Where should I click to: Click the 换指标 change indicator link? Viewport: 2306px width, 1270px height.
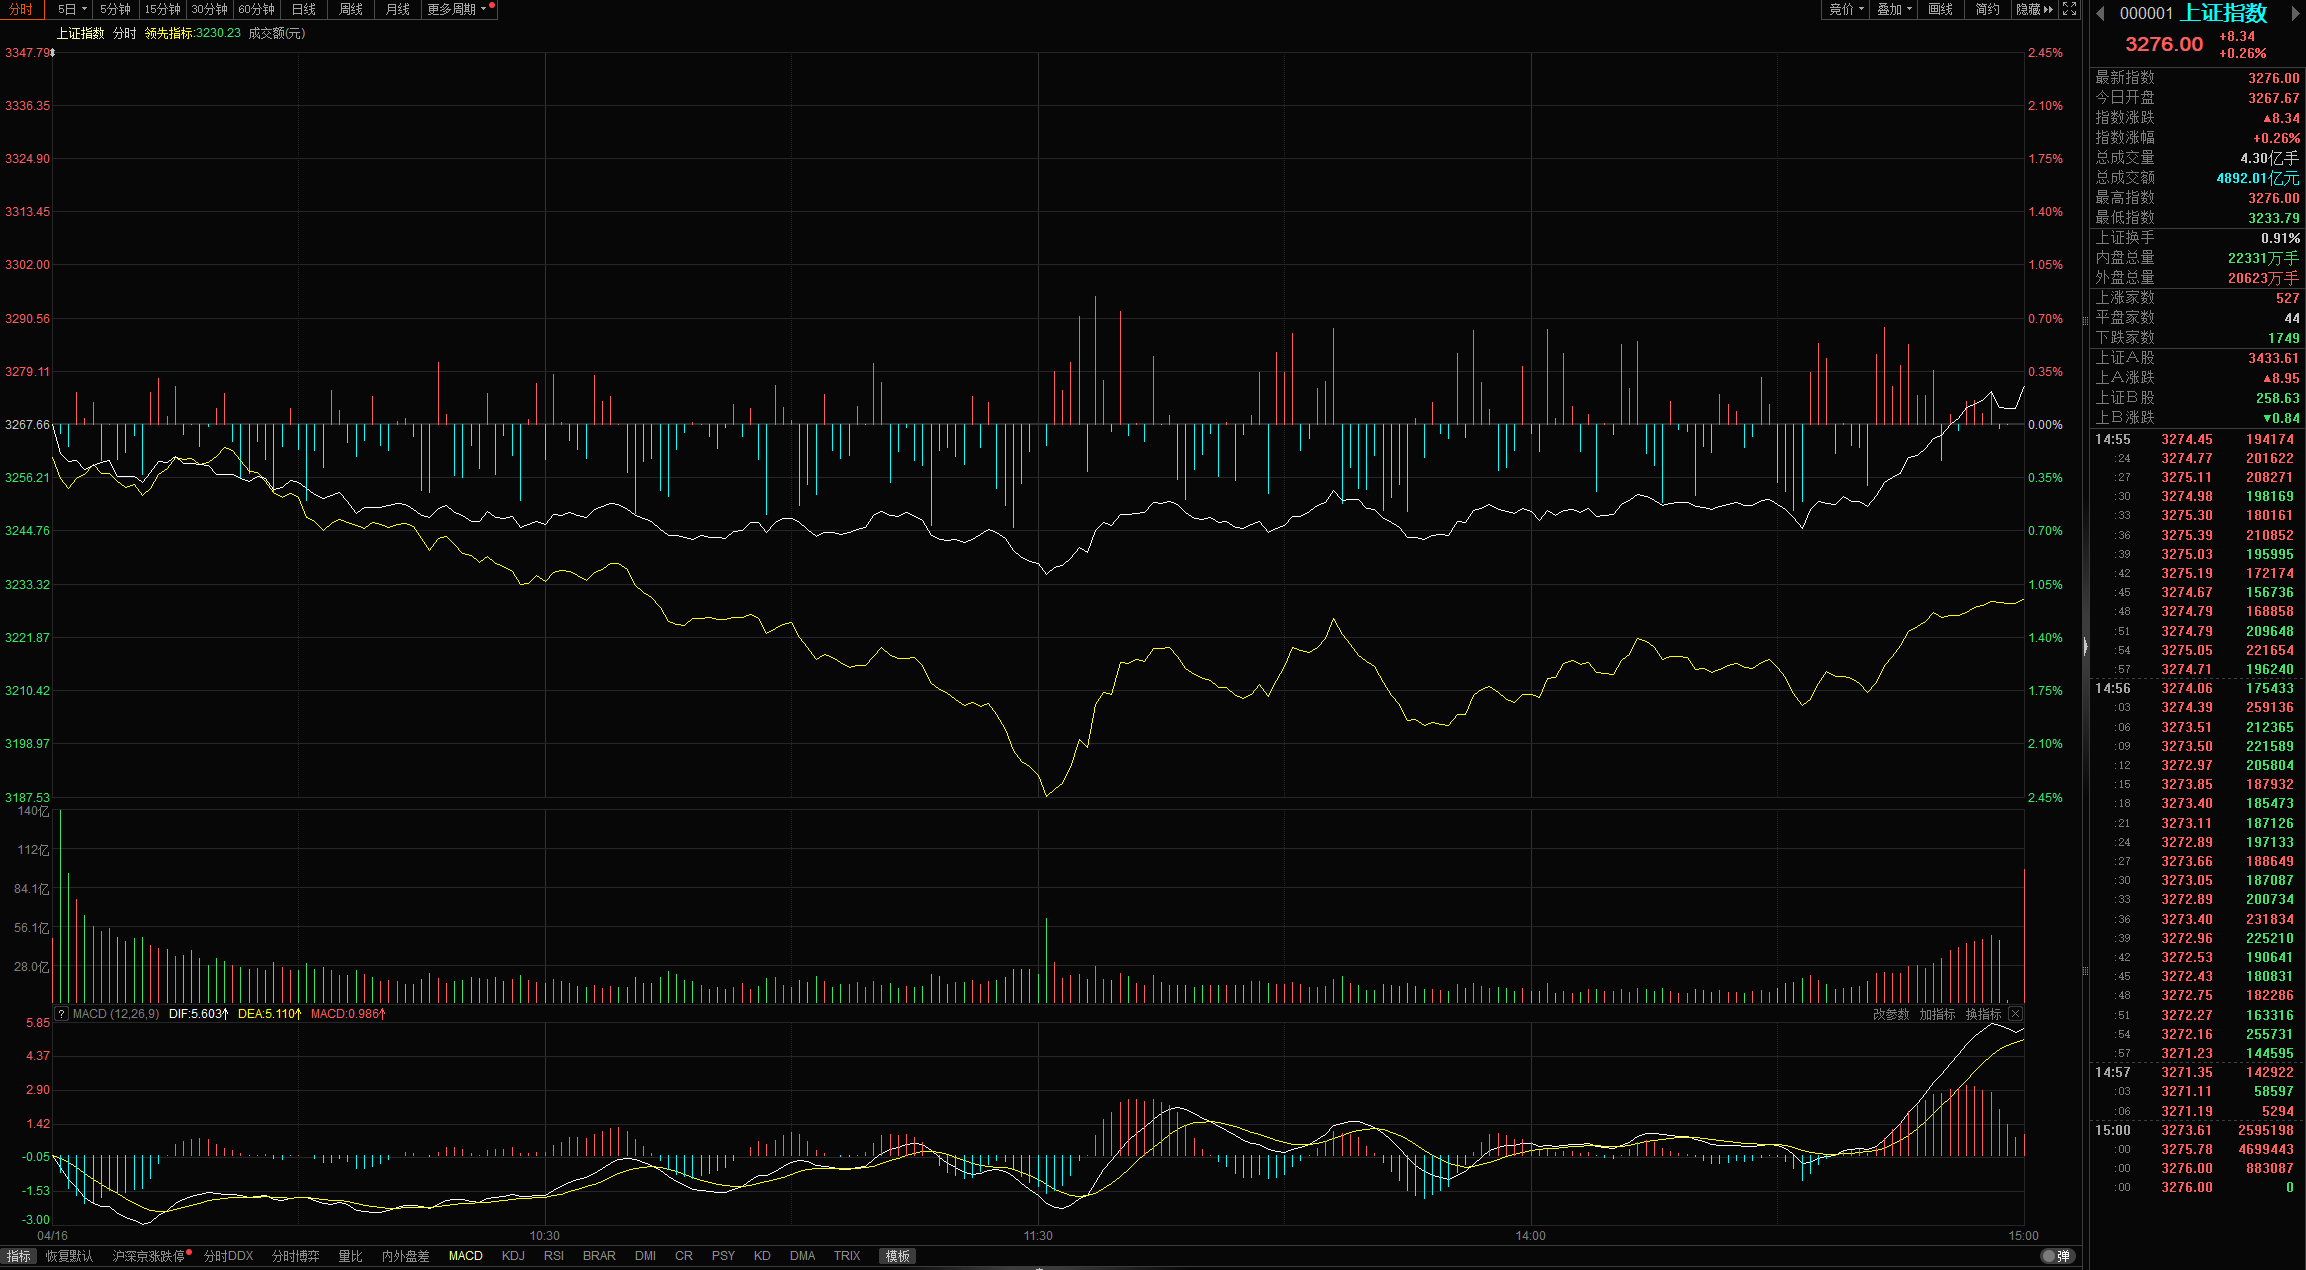click(x=1983, y=1014)
